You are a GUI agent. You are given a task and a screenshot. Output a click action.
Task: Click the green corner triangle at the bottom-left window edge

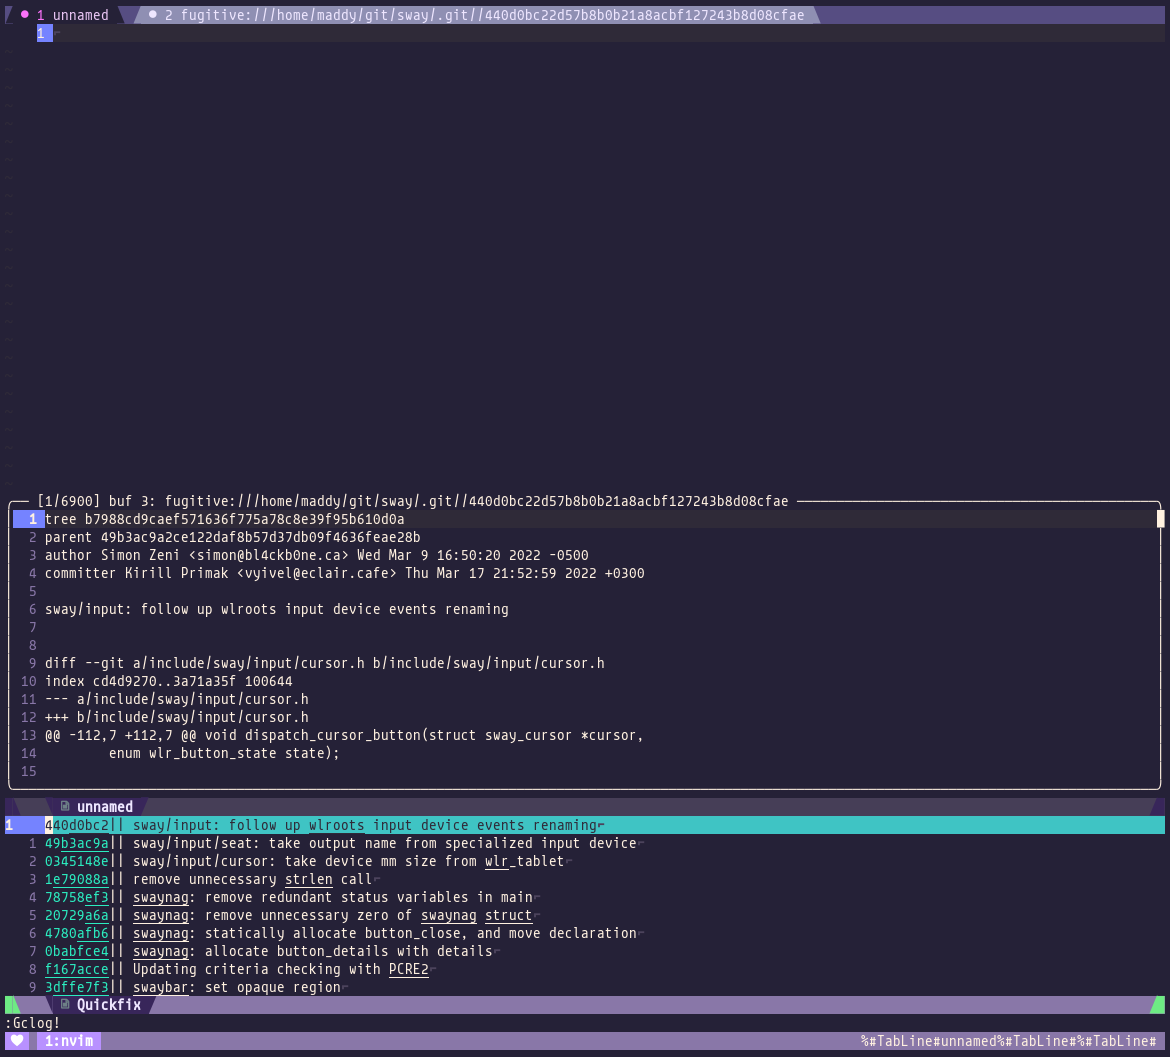pos(7,1005)
